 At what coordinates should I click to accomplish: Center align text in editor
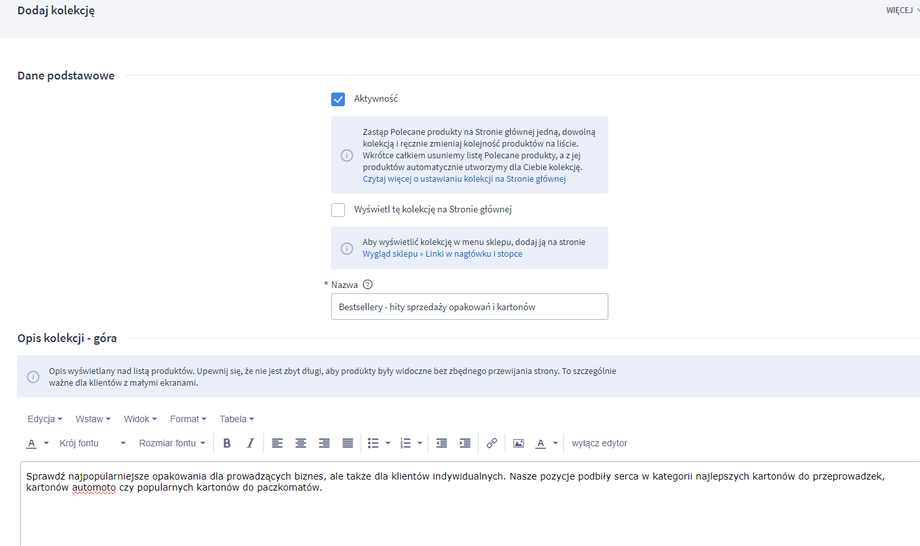point(301,443)
